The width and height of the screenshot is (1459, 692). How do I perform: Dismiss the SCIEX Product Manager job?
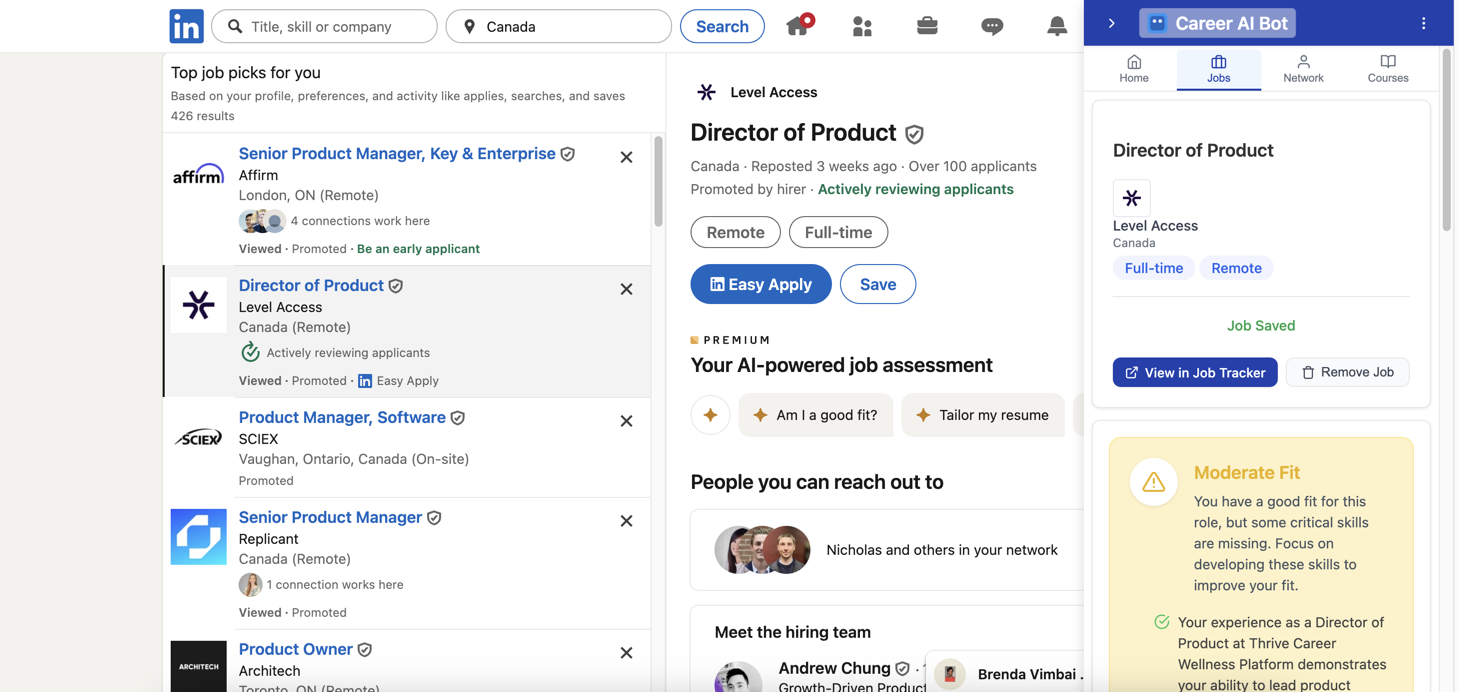[626, 421]
